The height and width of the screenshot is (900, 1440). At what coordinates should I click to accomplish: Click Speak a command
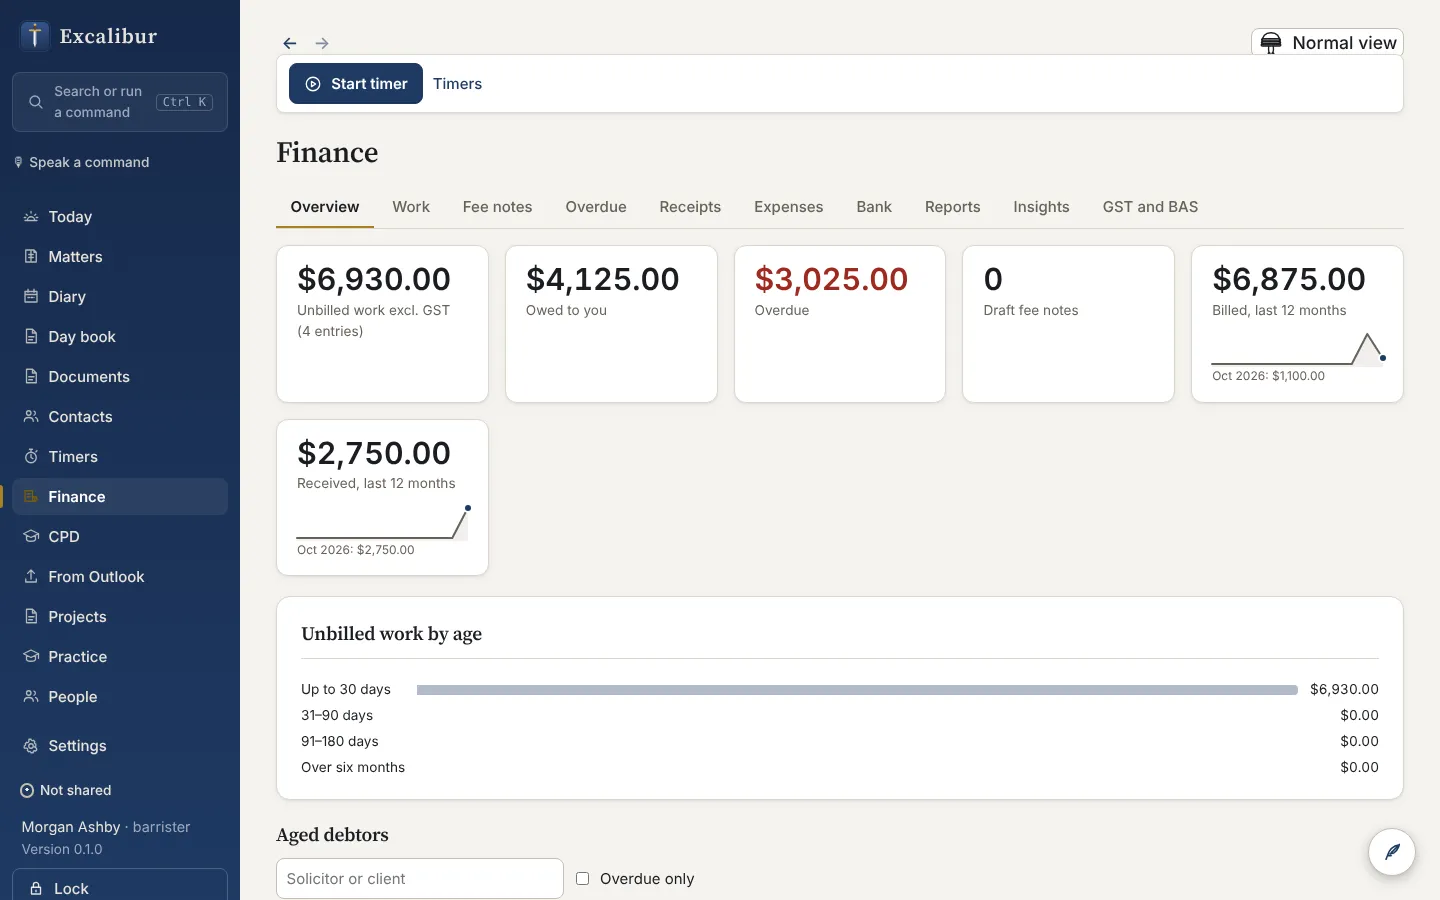82,162
